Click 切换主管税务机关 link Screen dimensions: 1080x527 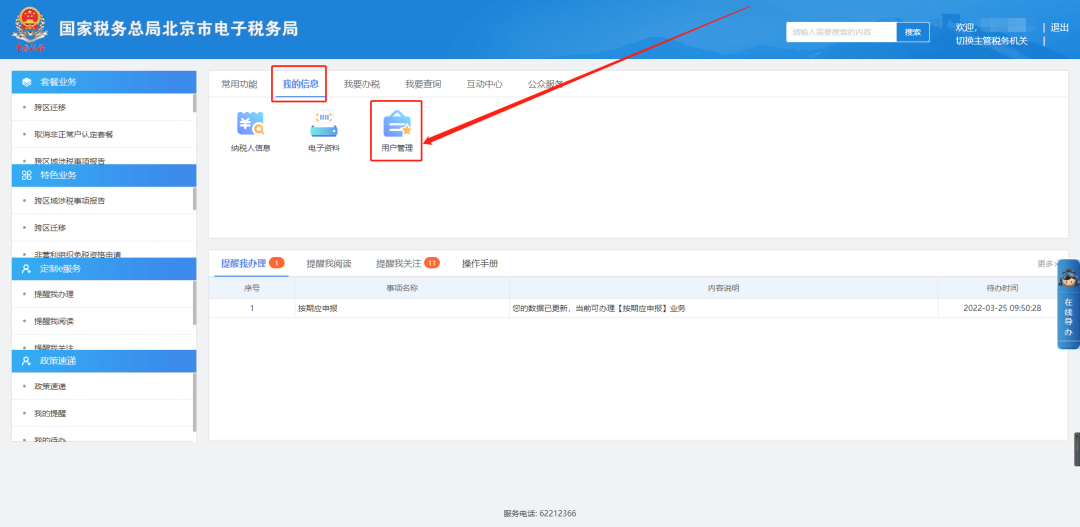click(991, 41)
